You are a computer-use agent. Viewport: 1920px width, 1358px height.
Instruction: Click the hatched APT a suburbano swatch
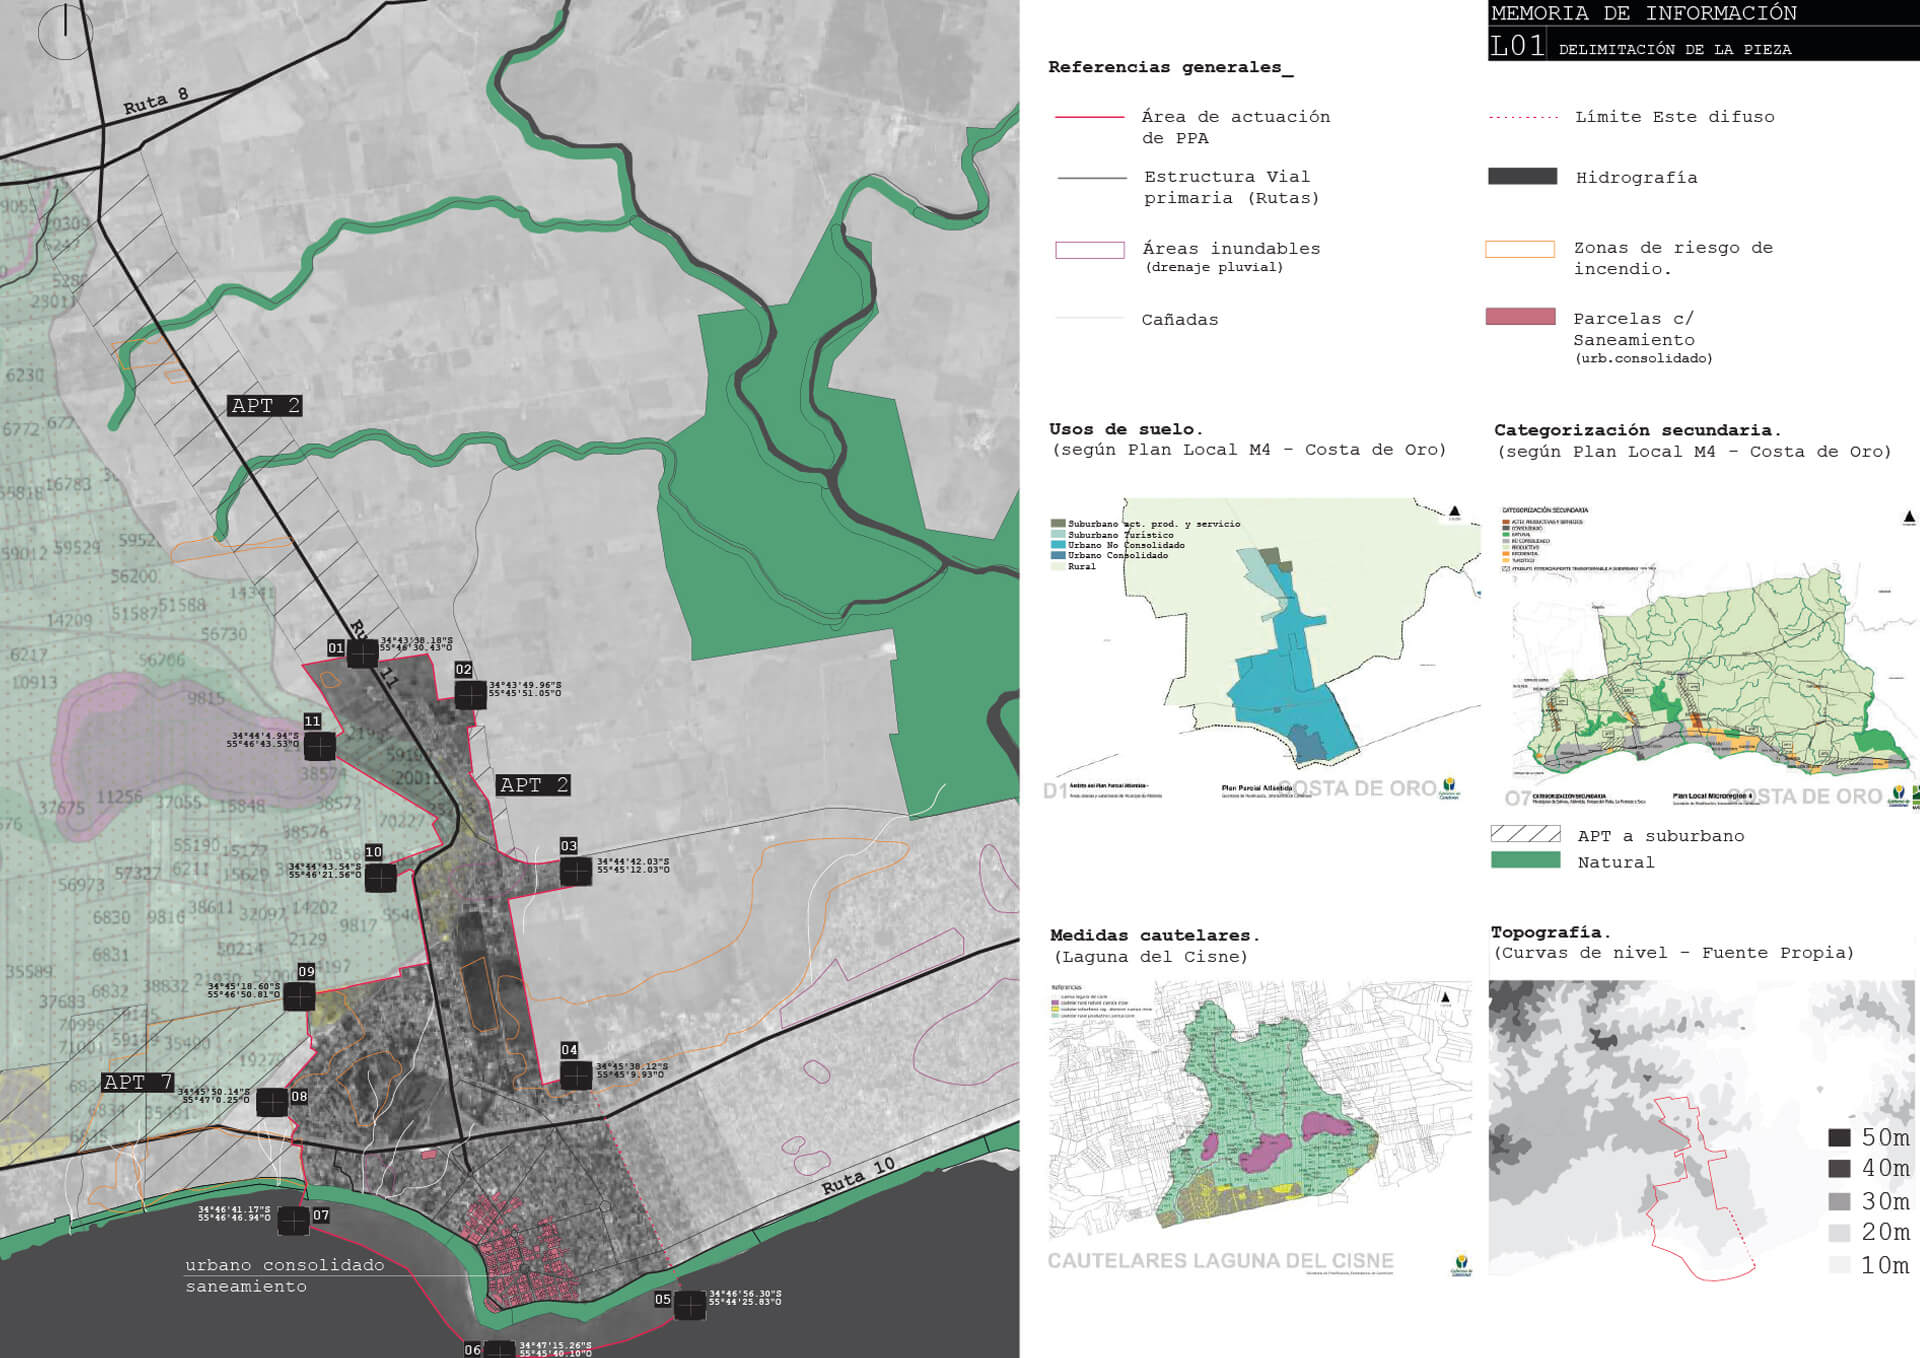tap(1525, 834)
